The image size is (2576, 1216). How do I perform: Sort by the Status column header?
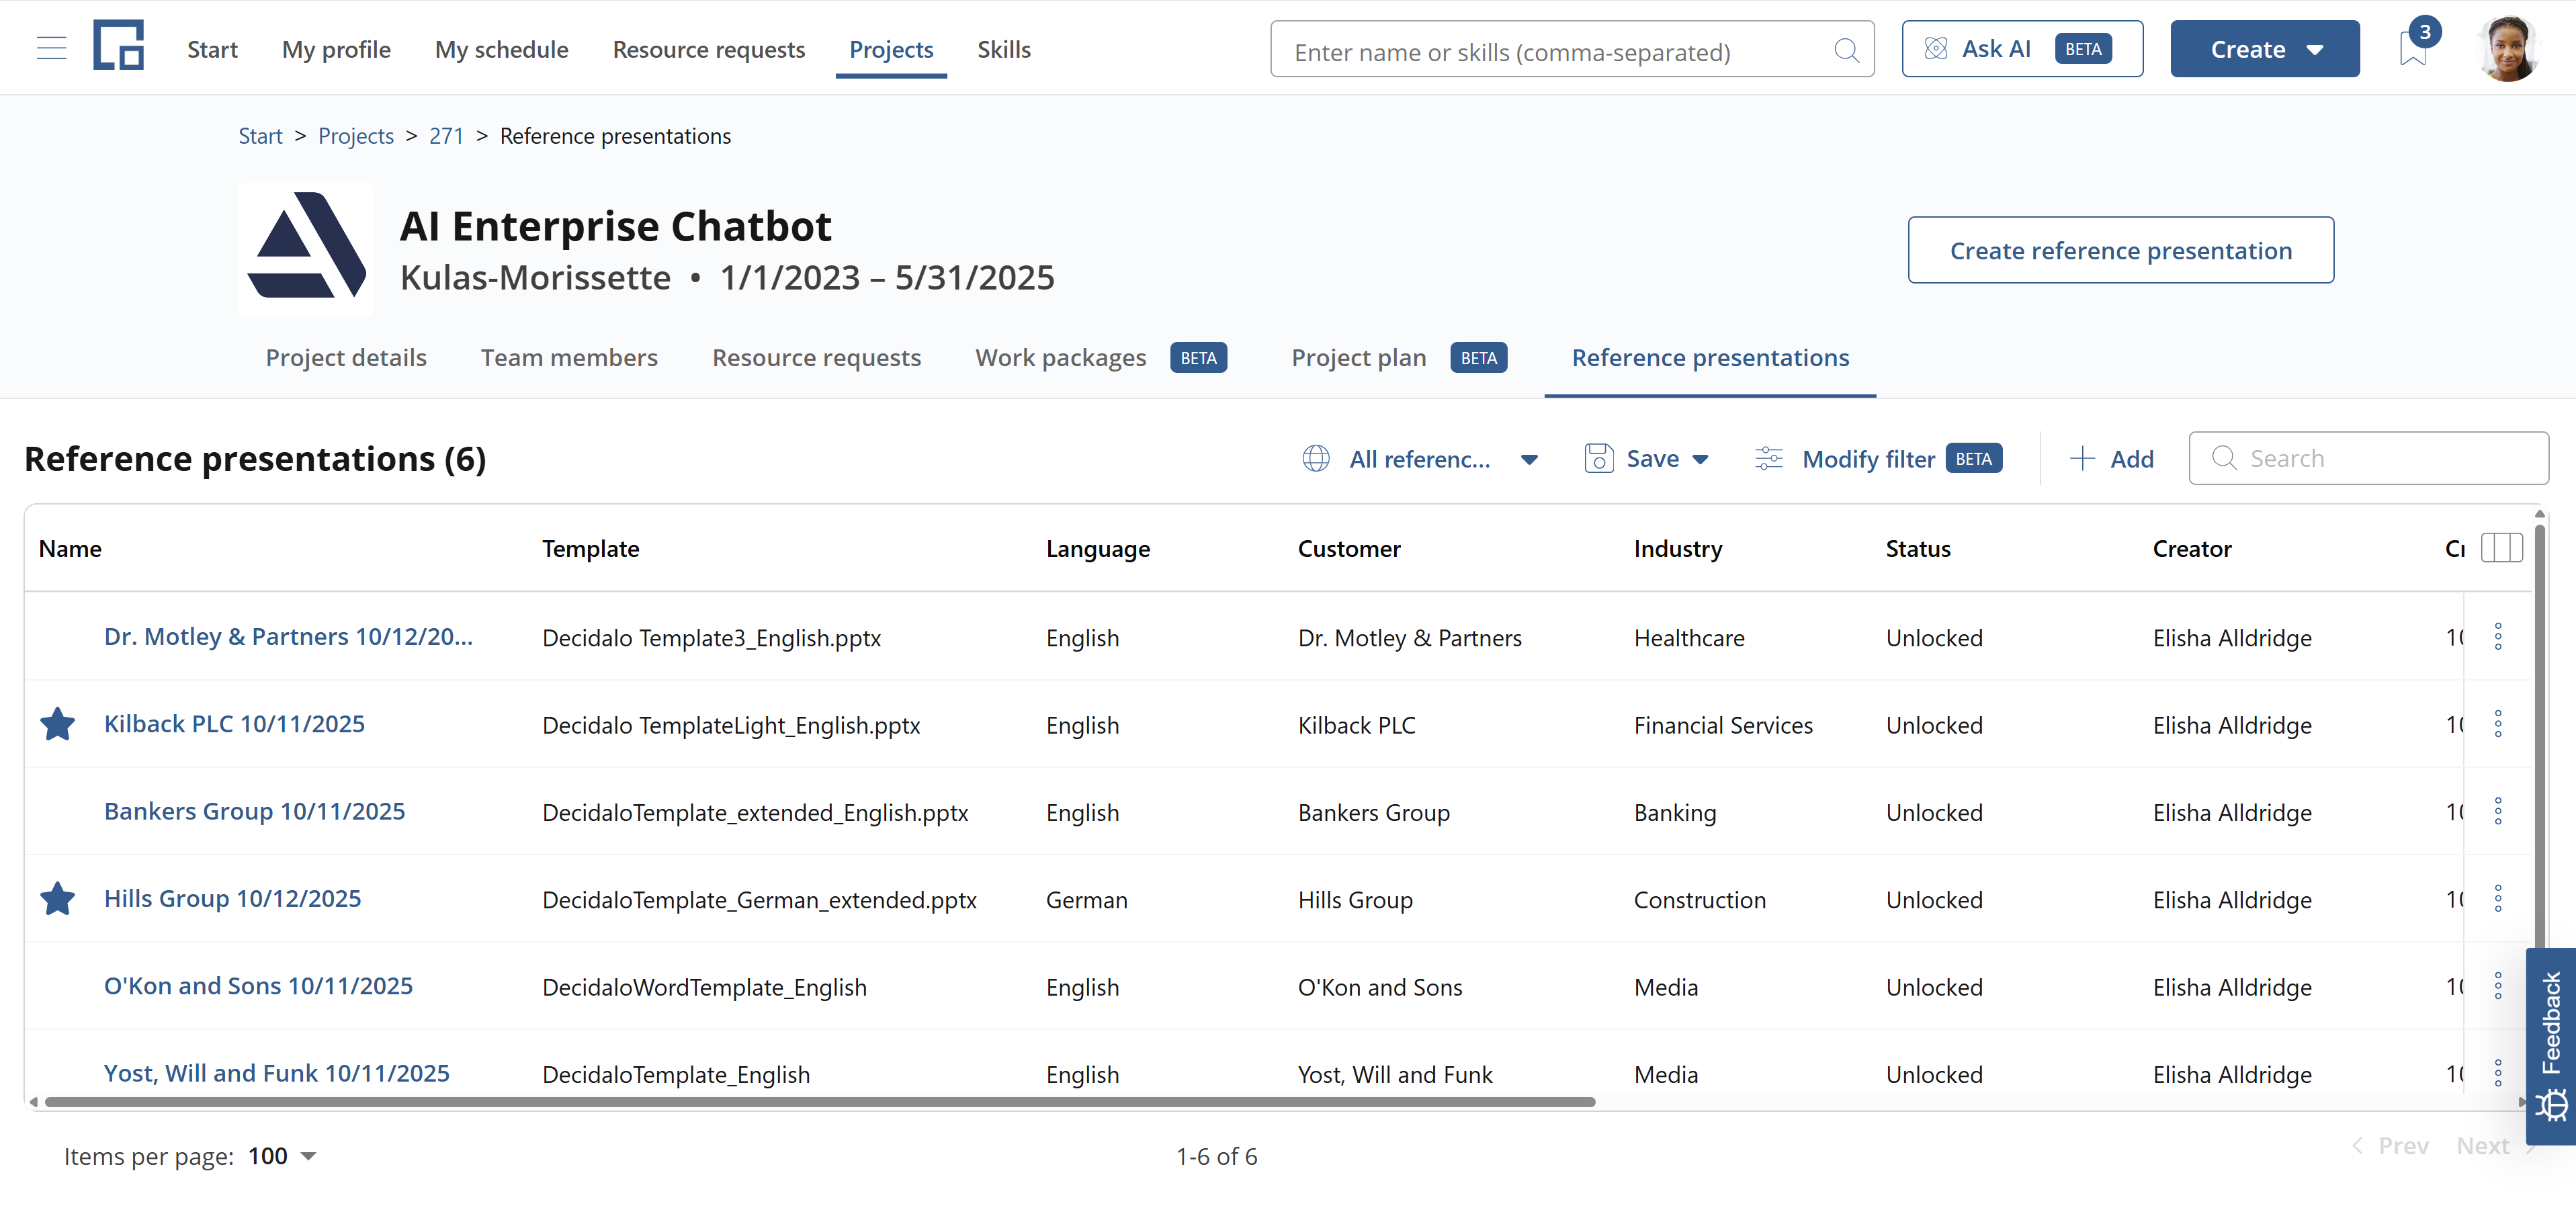click(1918, 548)
